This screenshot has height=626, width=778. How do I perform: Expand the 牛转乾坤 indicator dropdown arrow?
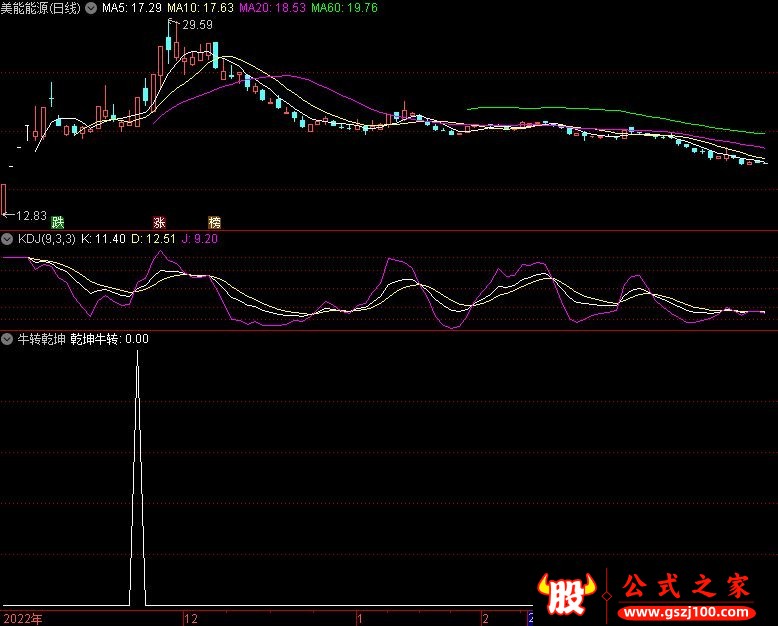(7, 339)
